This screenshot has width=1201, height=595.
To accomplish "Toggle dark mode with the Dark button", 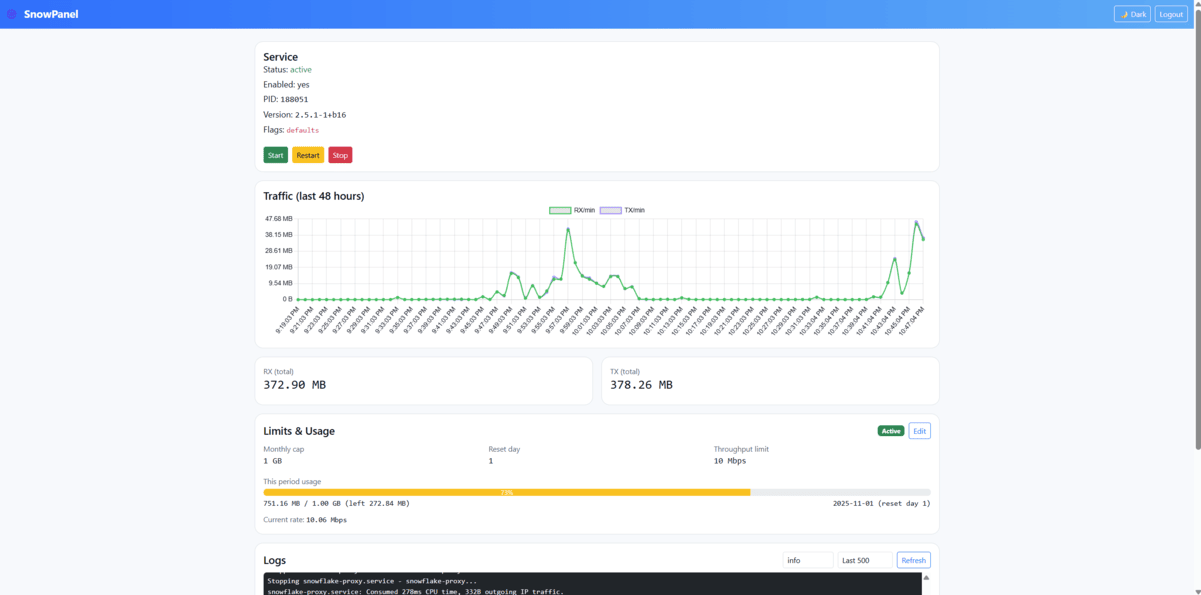I will (1132, 13).
